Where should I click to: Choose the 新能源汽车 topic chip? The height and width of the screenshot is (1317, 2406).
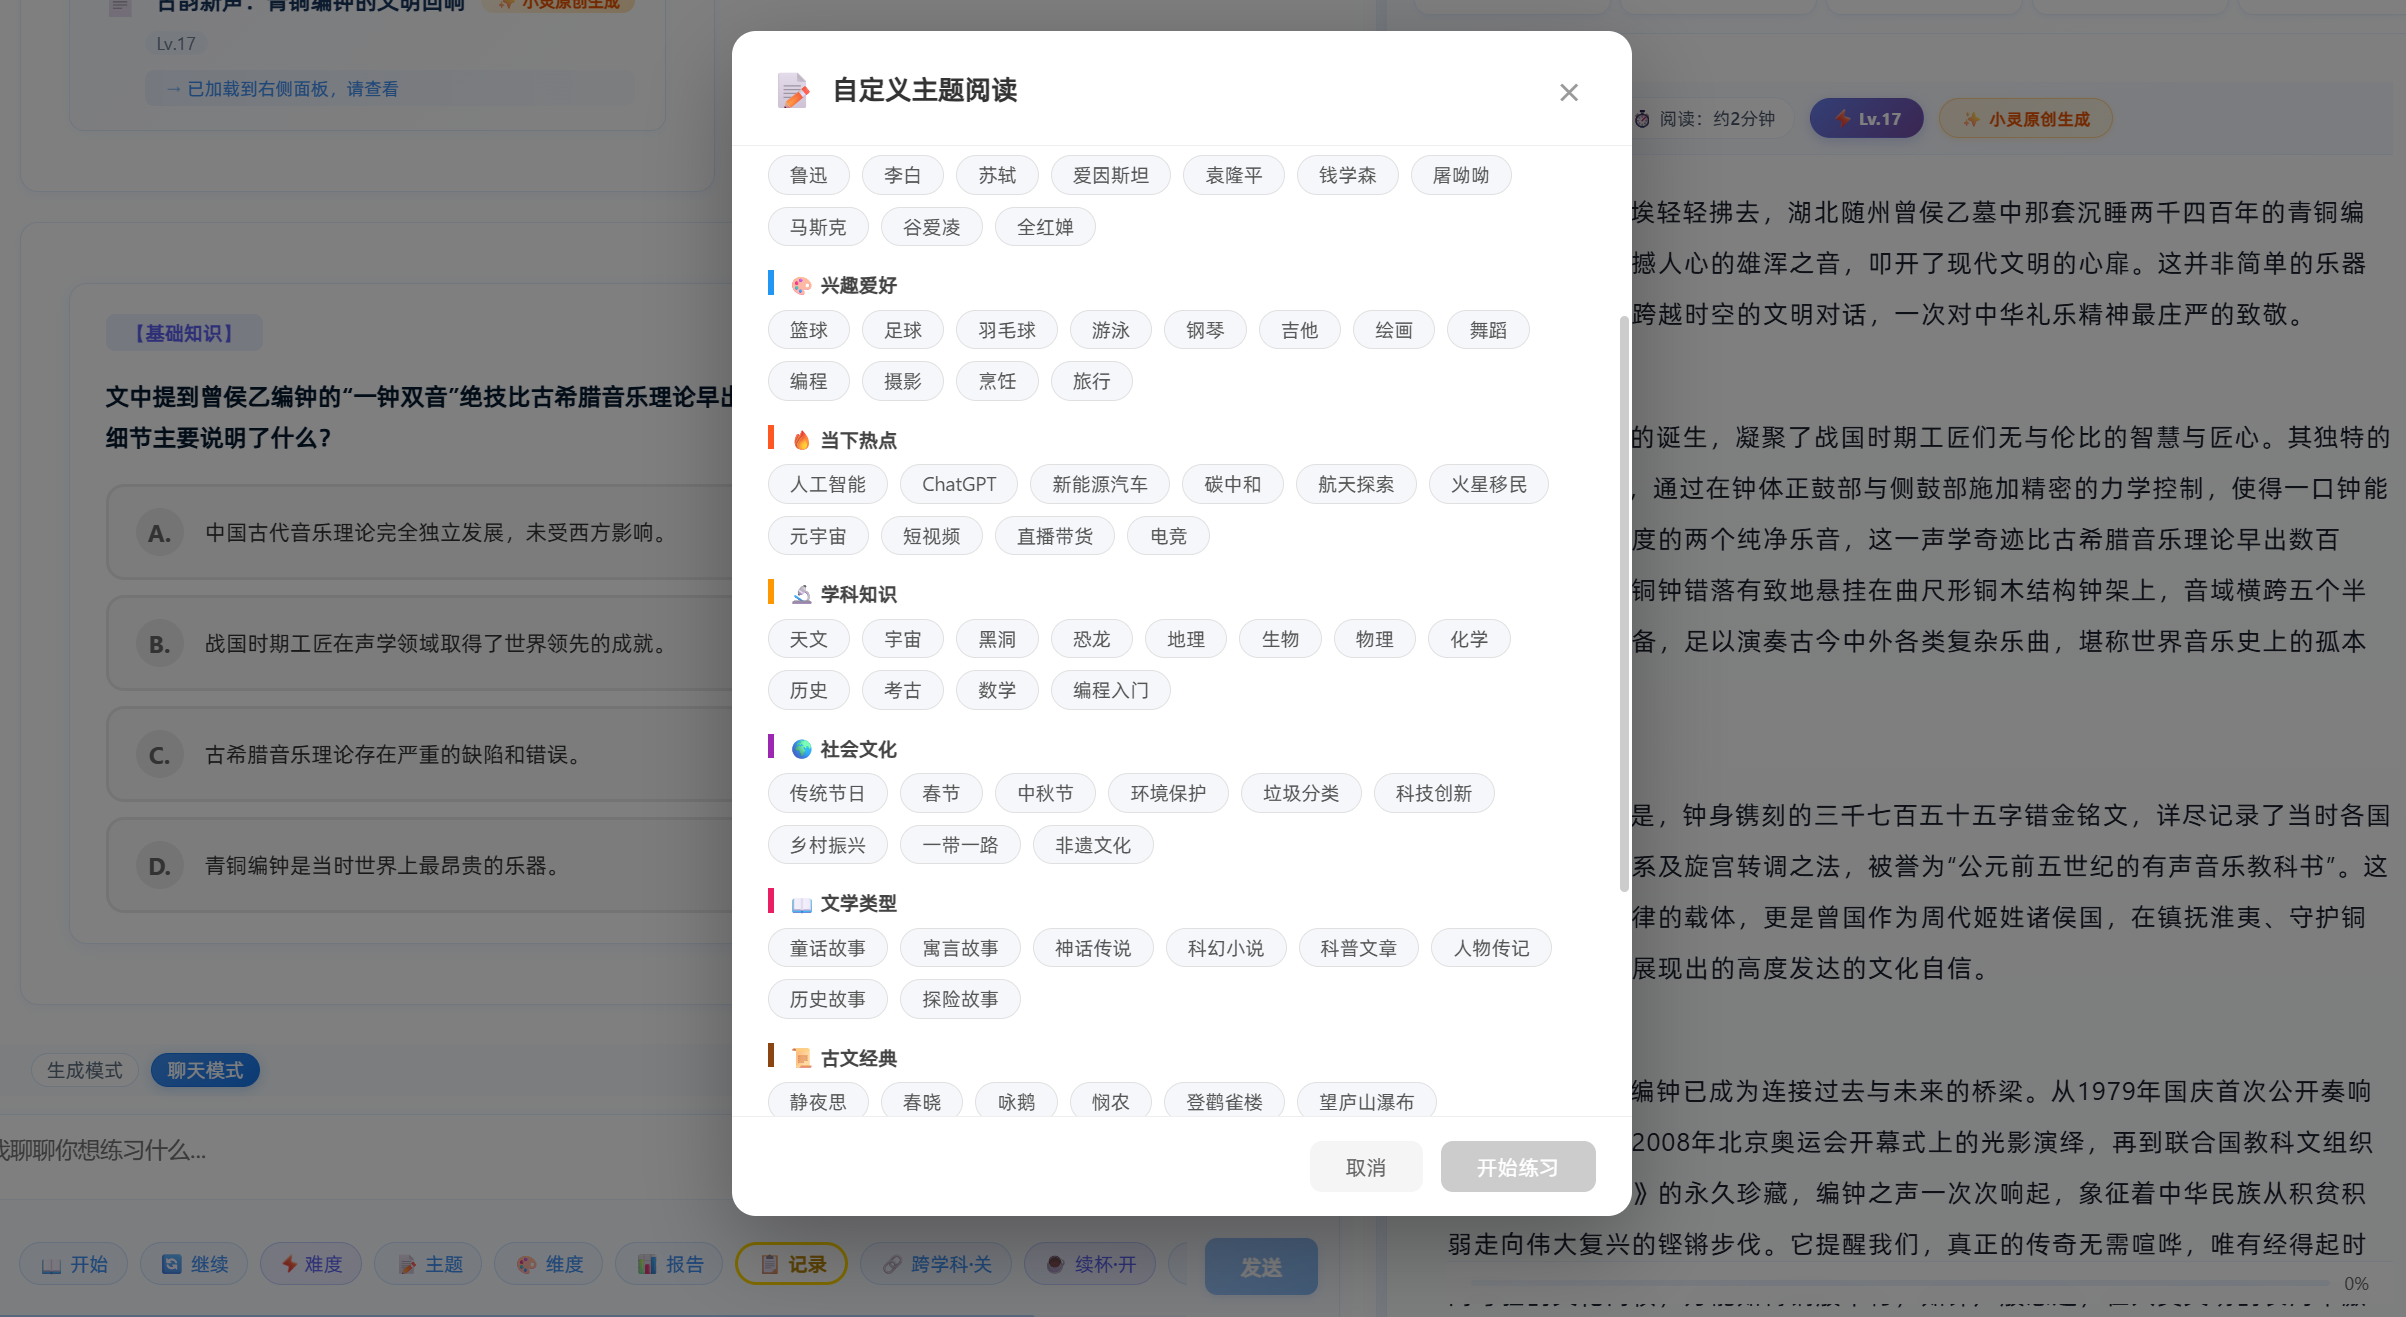[x=1099, y=484]
